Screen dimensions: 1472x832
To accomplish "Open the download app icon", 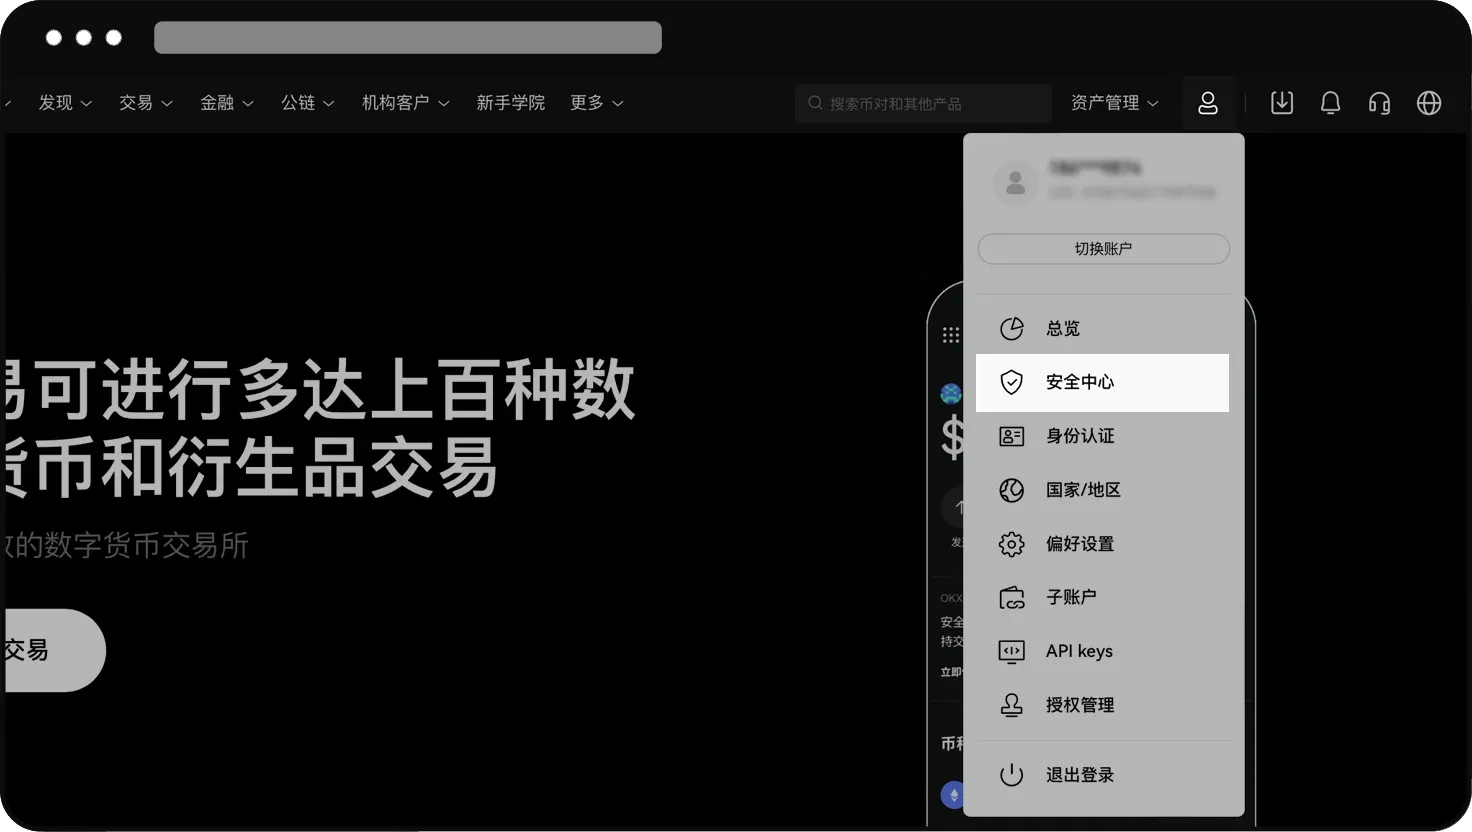I will [1281, 103].
